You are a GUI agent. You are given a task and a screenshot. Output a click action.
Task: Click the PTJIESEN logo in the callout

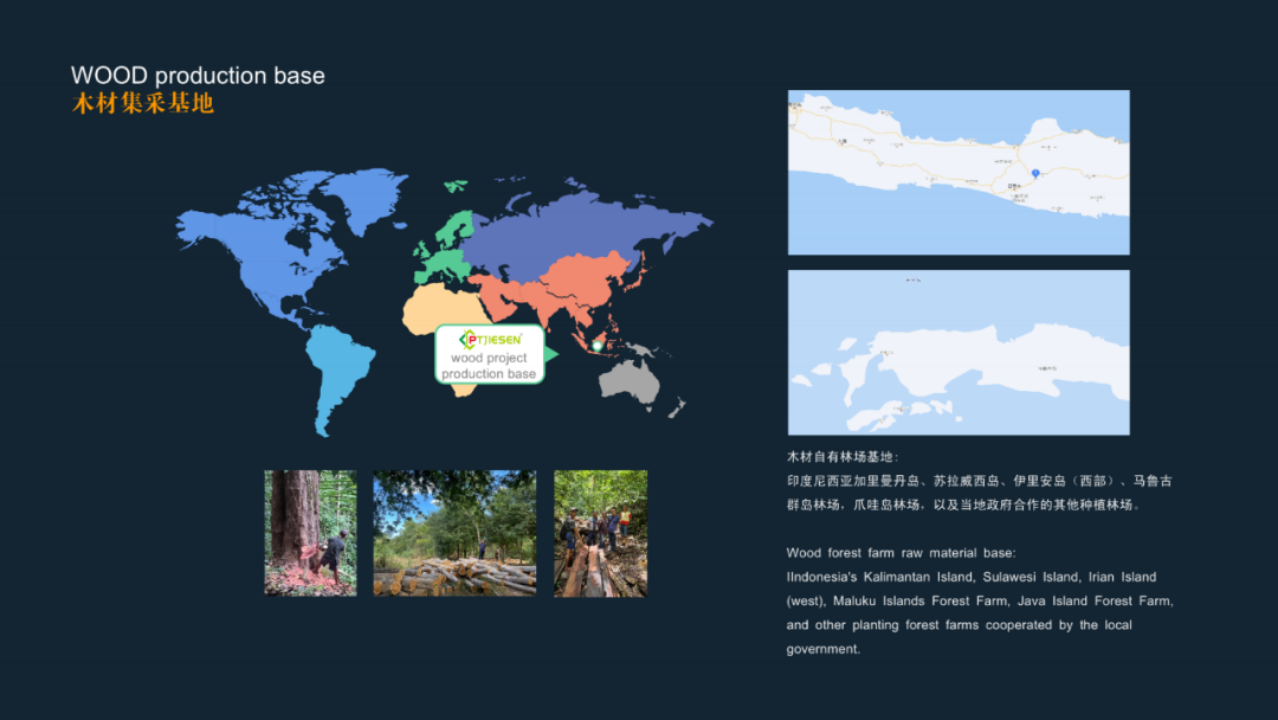(x=490, y=339)
